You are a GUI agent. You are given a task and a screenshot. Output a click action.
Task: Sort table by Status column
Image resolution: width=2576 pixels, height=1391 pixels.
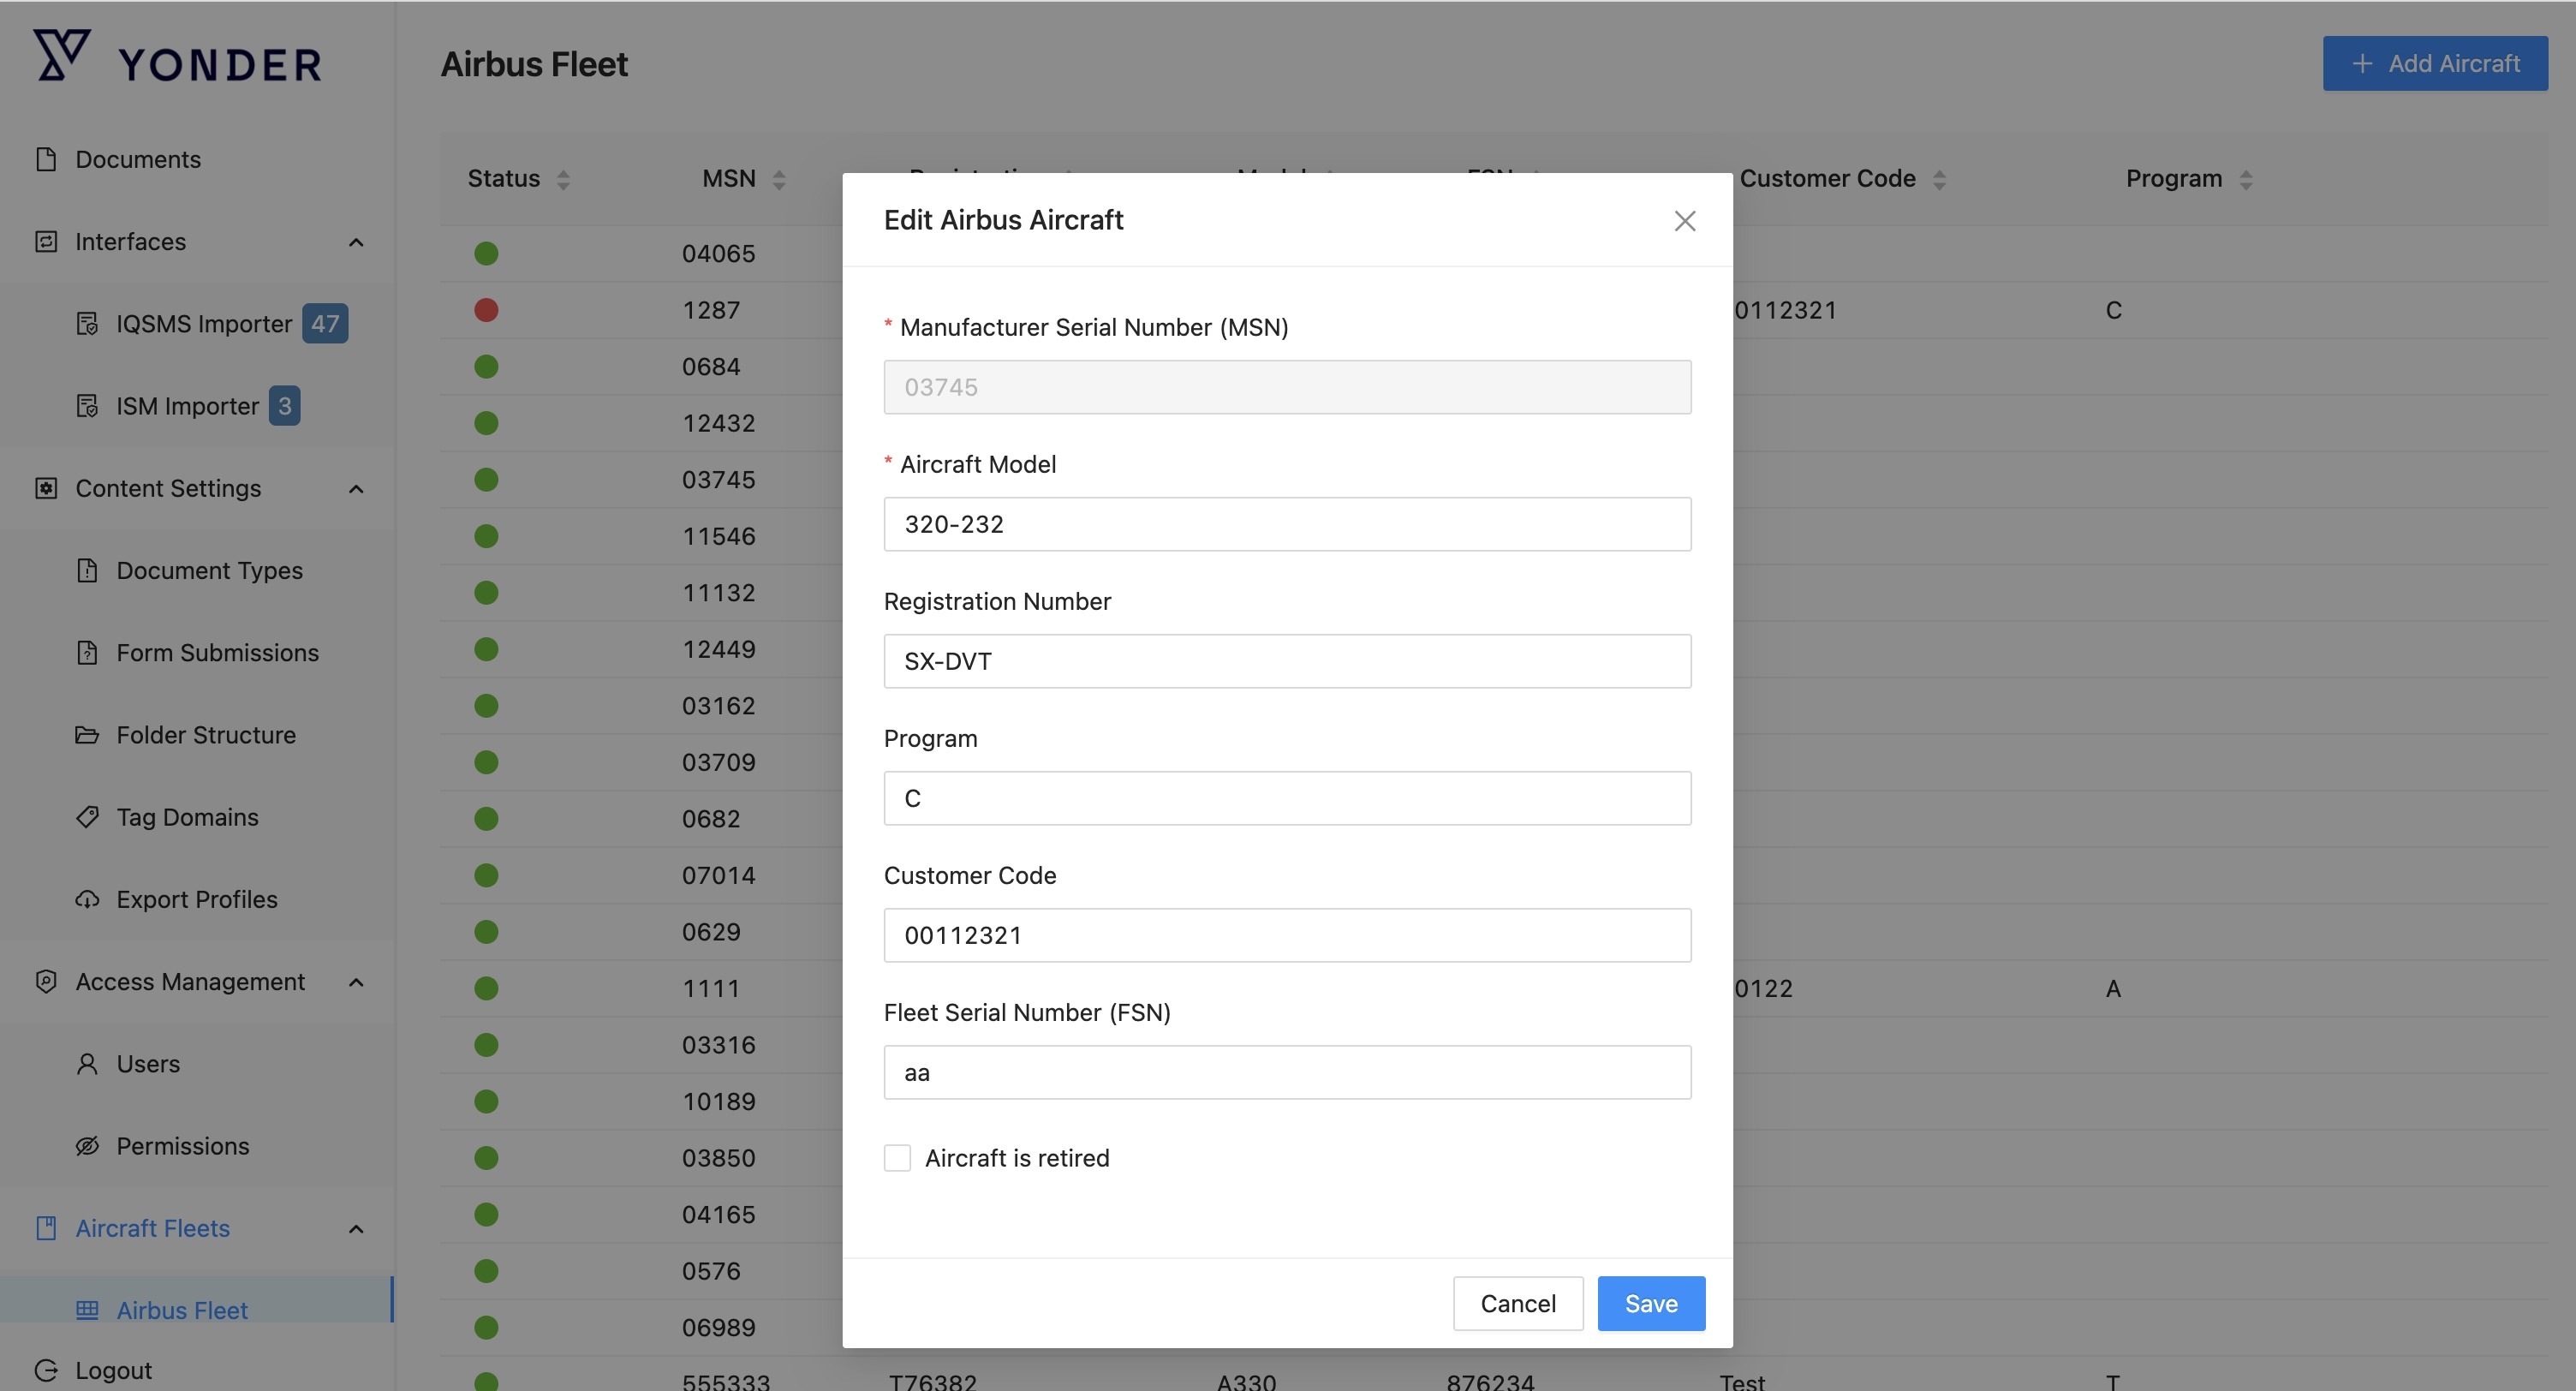pos(563,179)
